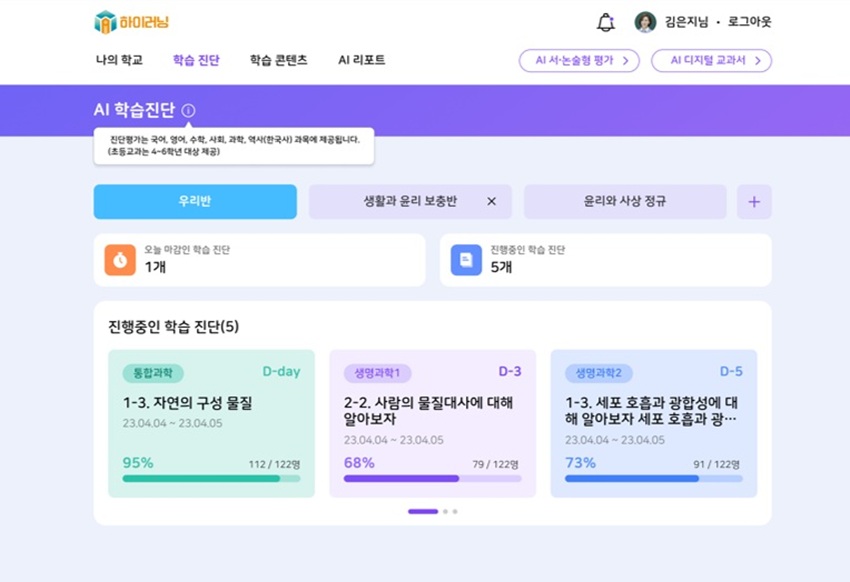This screenshot has width=850, height=582.
Task: Open the notification bell
Action: click(605, 22)
